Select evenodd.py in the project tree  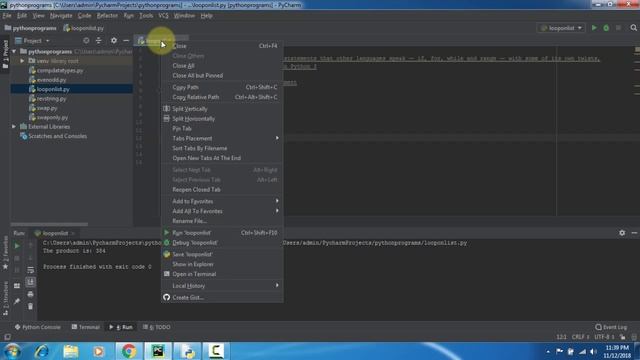click(x=51, y=80)
